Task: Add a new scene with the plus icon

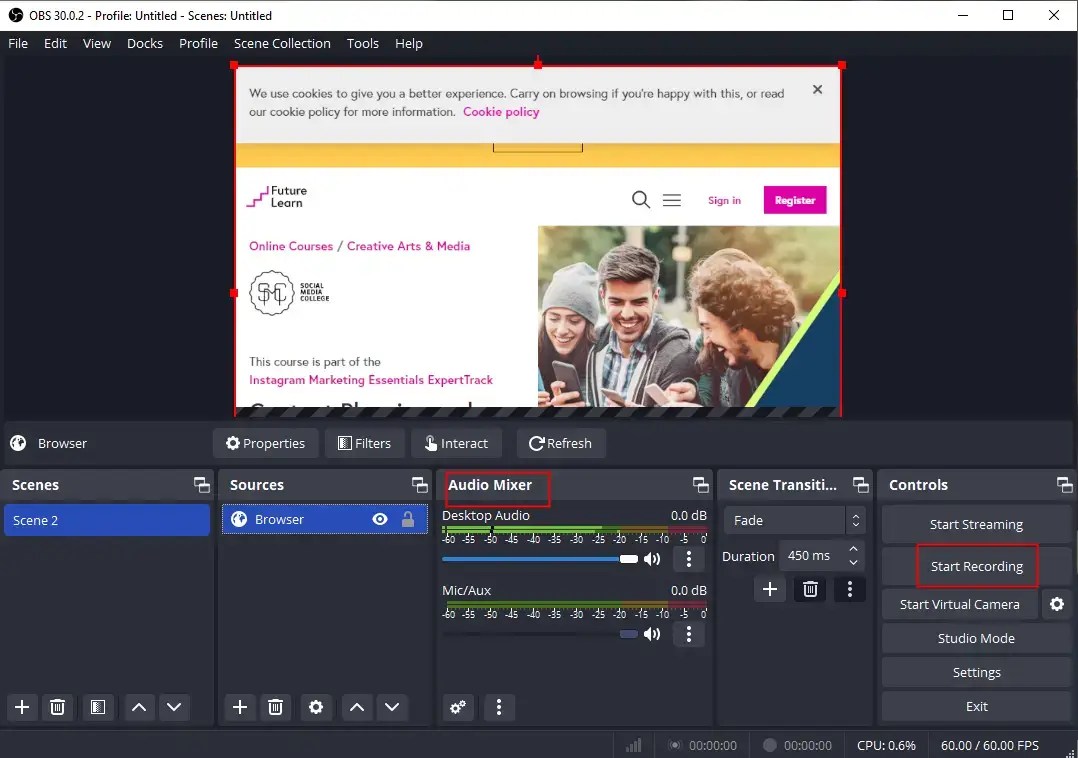Action: (22, 707)
